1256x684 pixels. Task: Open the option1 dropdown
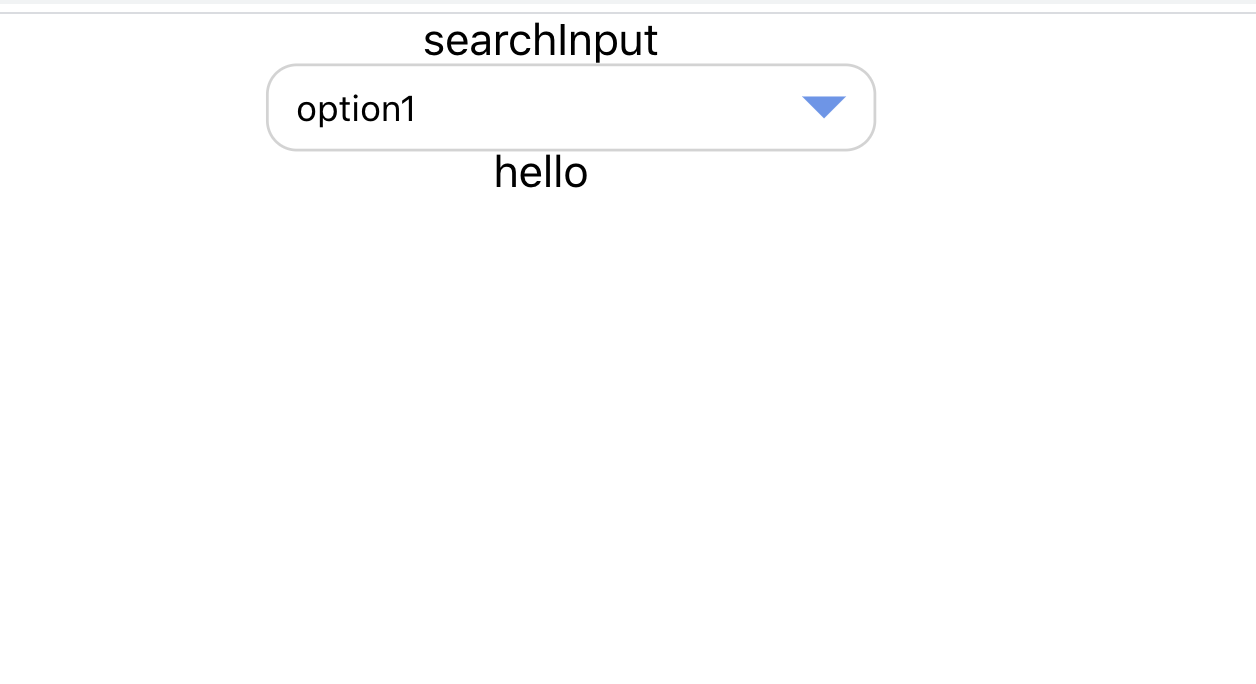tap(570, 108)
